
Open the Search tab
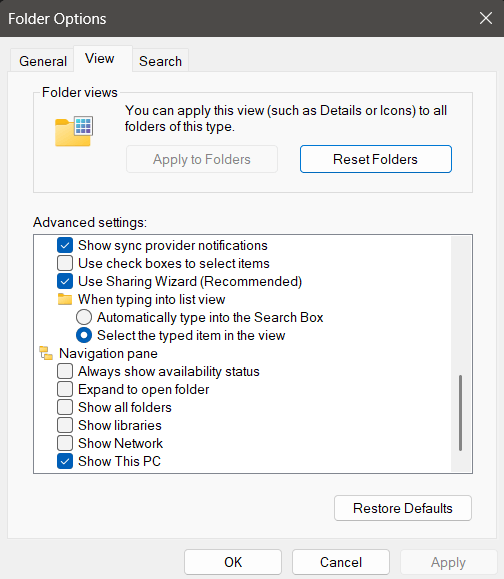click(160, 61)
